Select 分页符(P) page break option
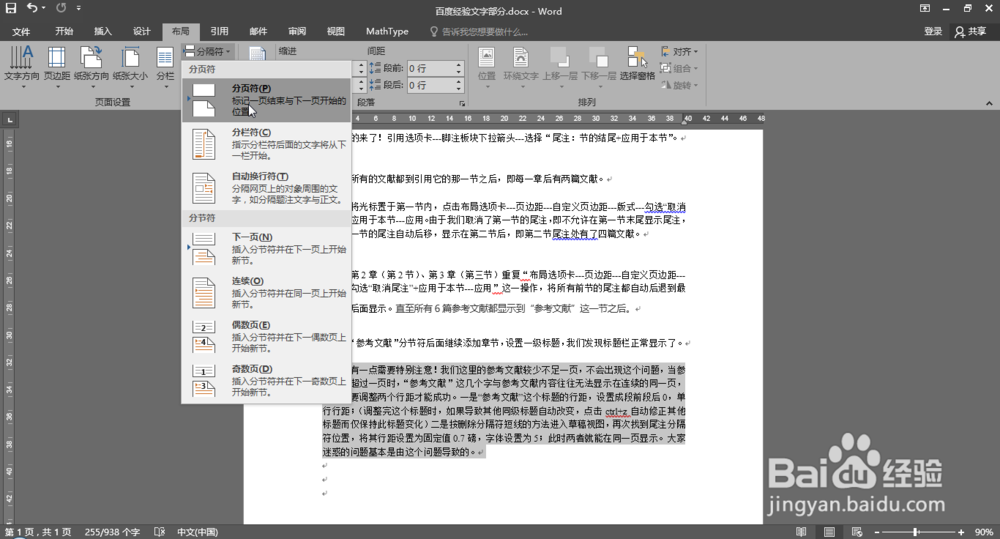 tap(267, 100)
